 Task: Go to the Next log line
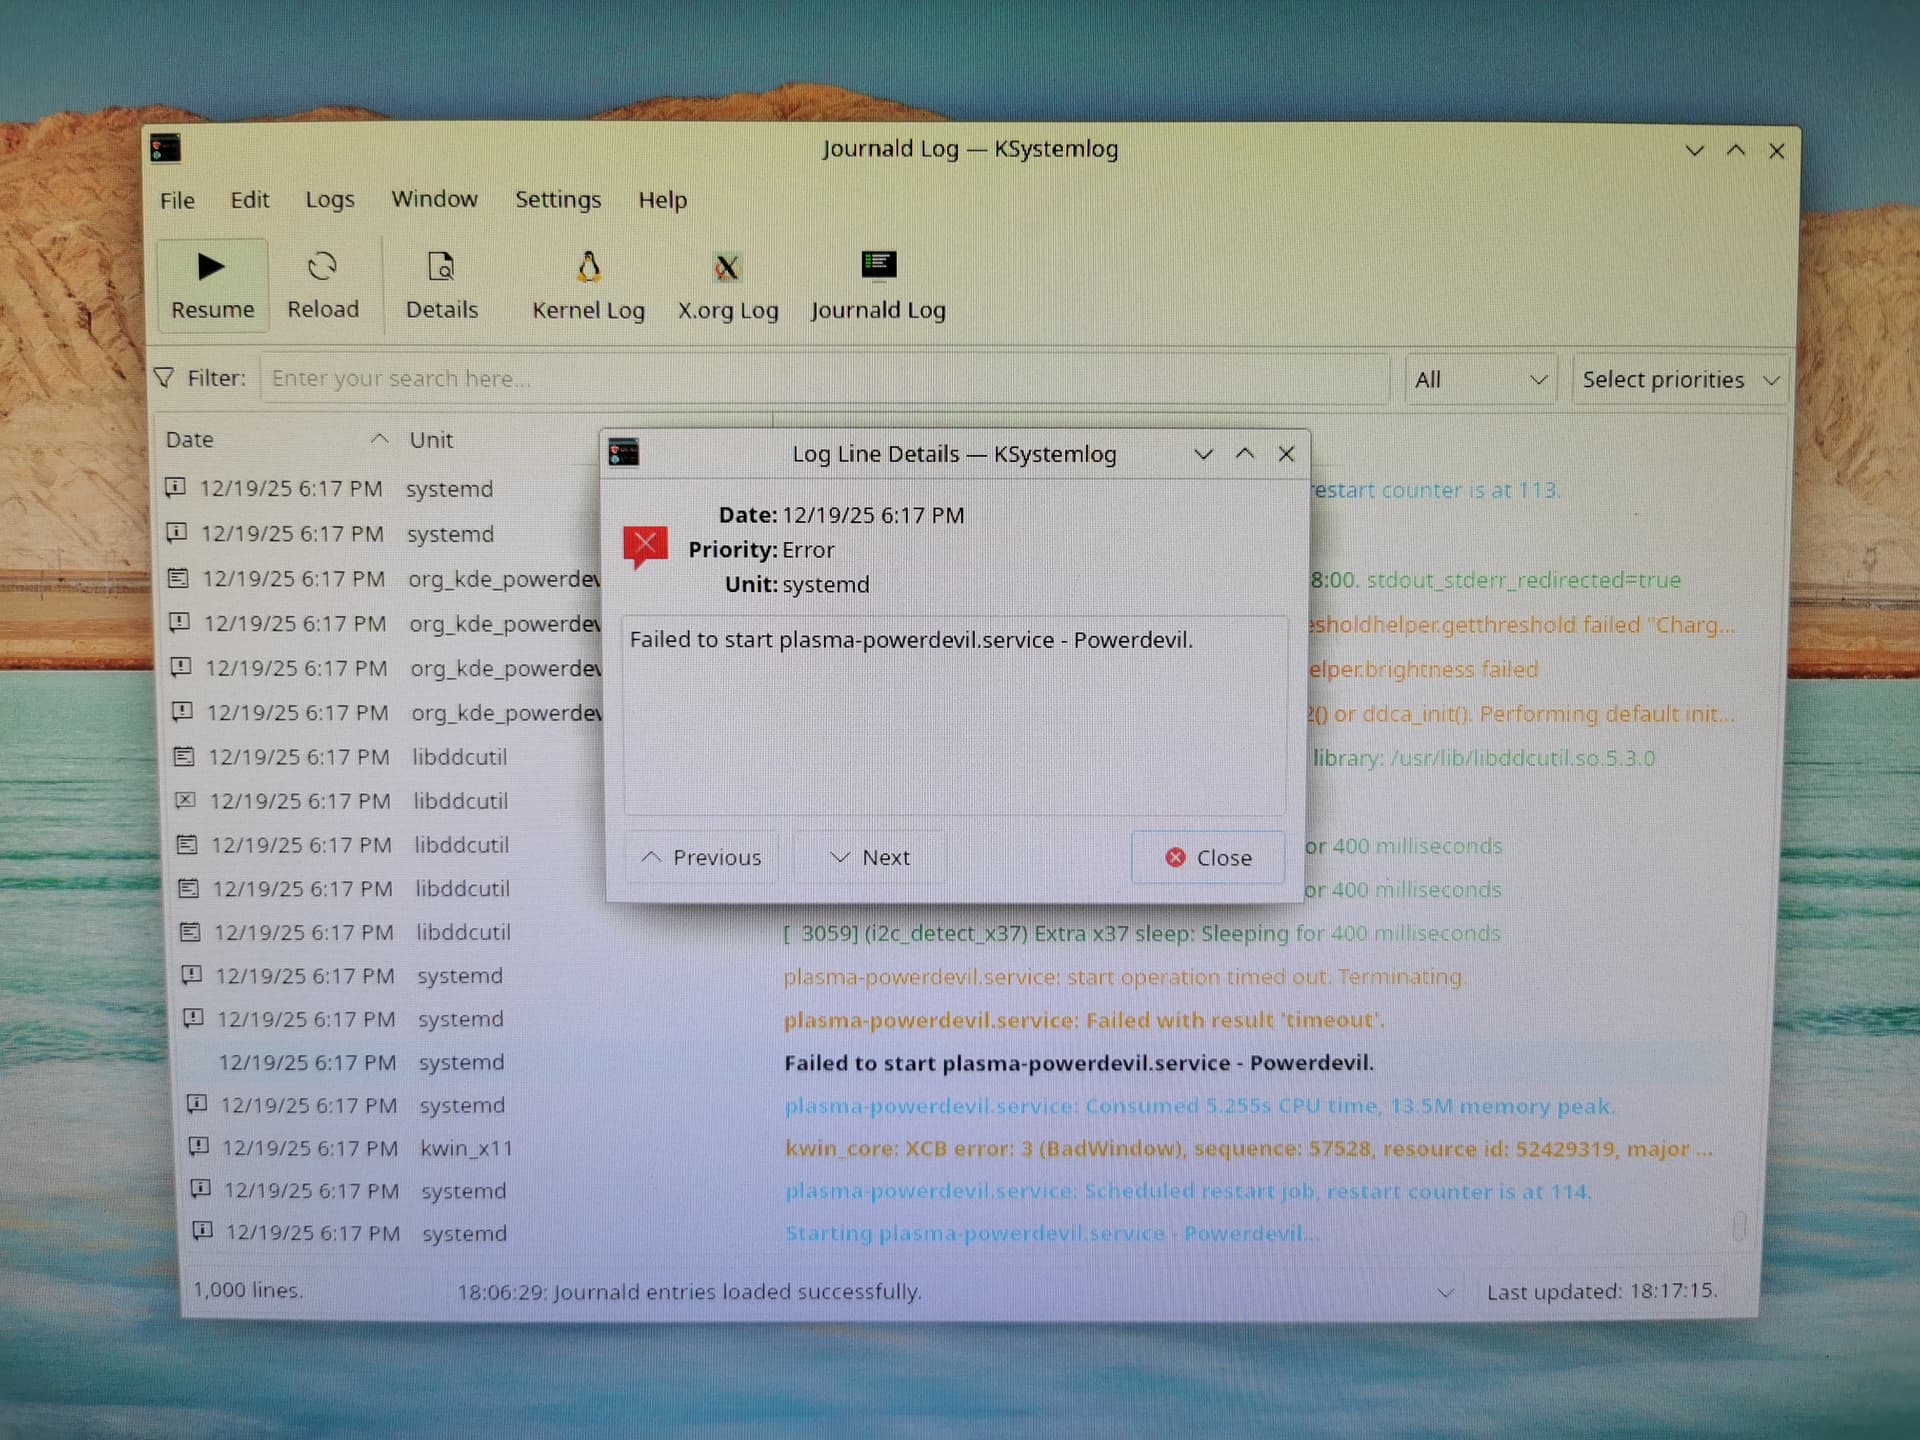(870, 858)
